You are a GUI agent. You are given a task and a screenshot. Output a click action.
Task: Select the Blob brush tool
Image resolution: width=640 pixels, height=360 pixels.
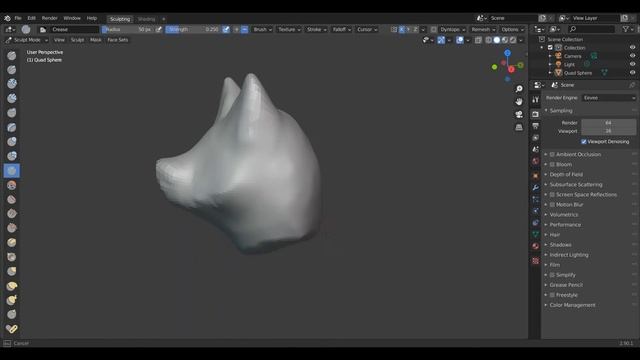(11, 156)
